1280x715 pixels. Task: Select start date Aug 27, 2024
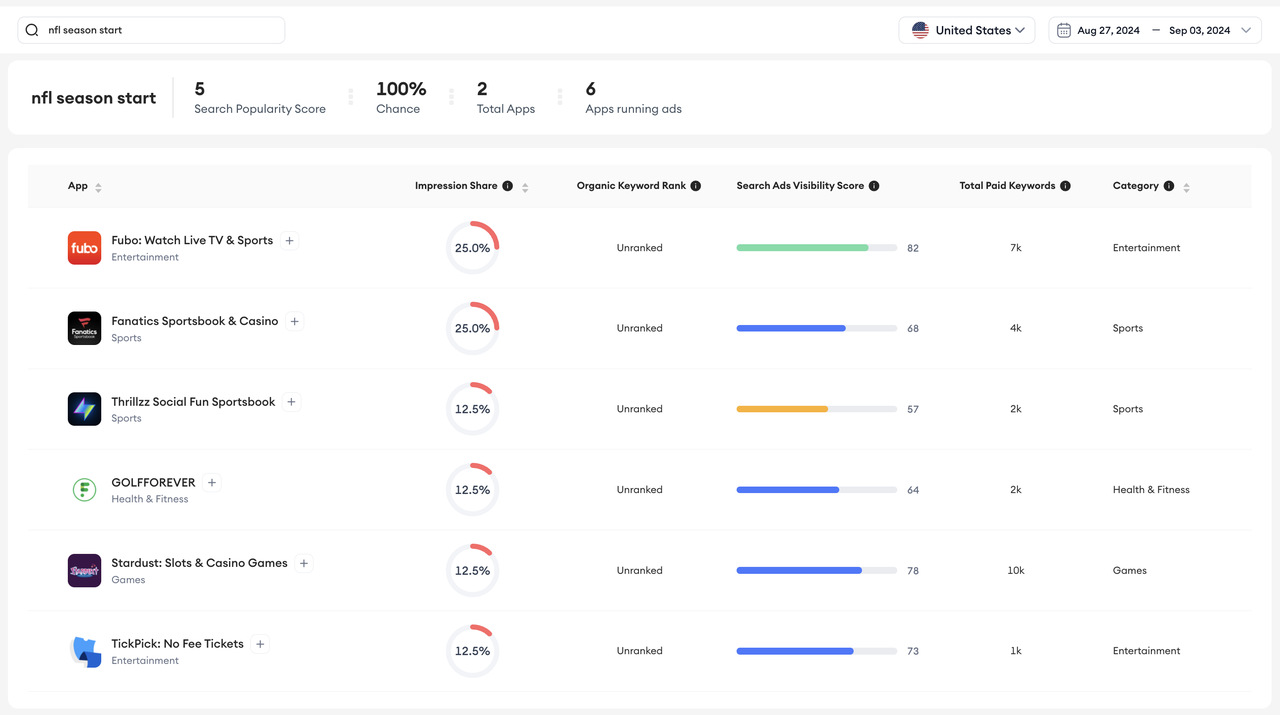(x=1108, y=30)
